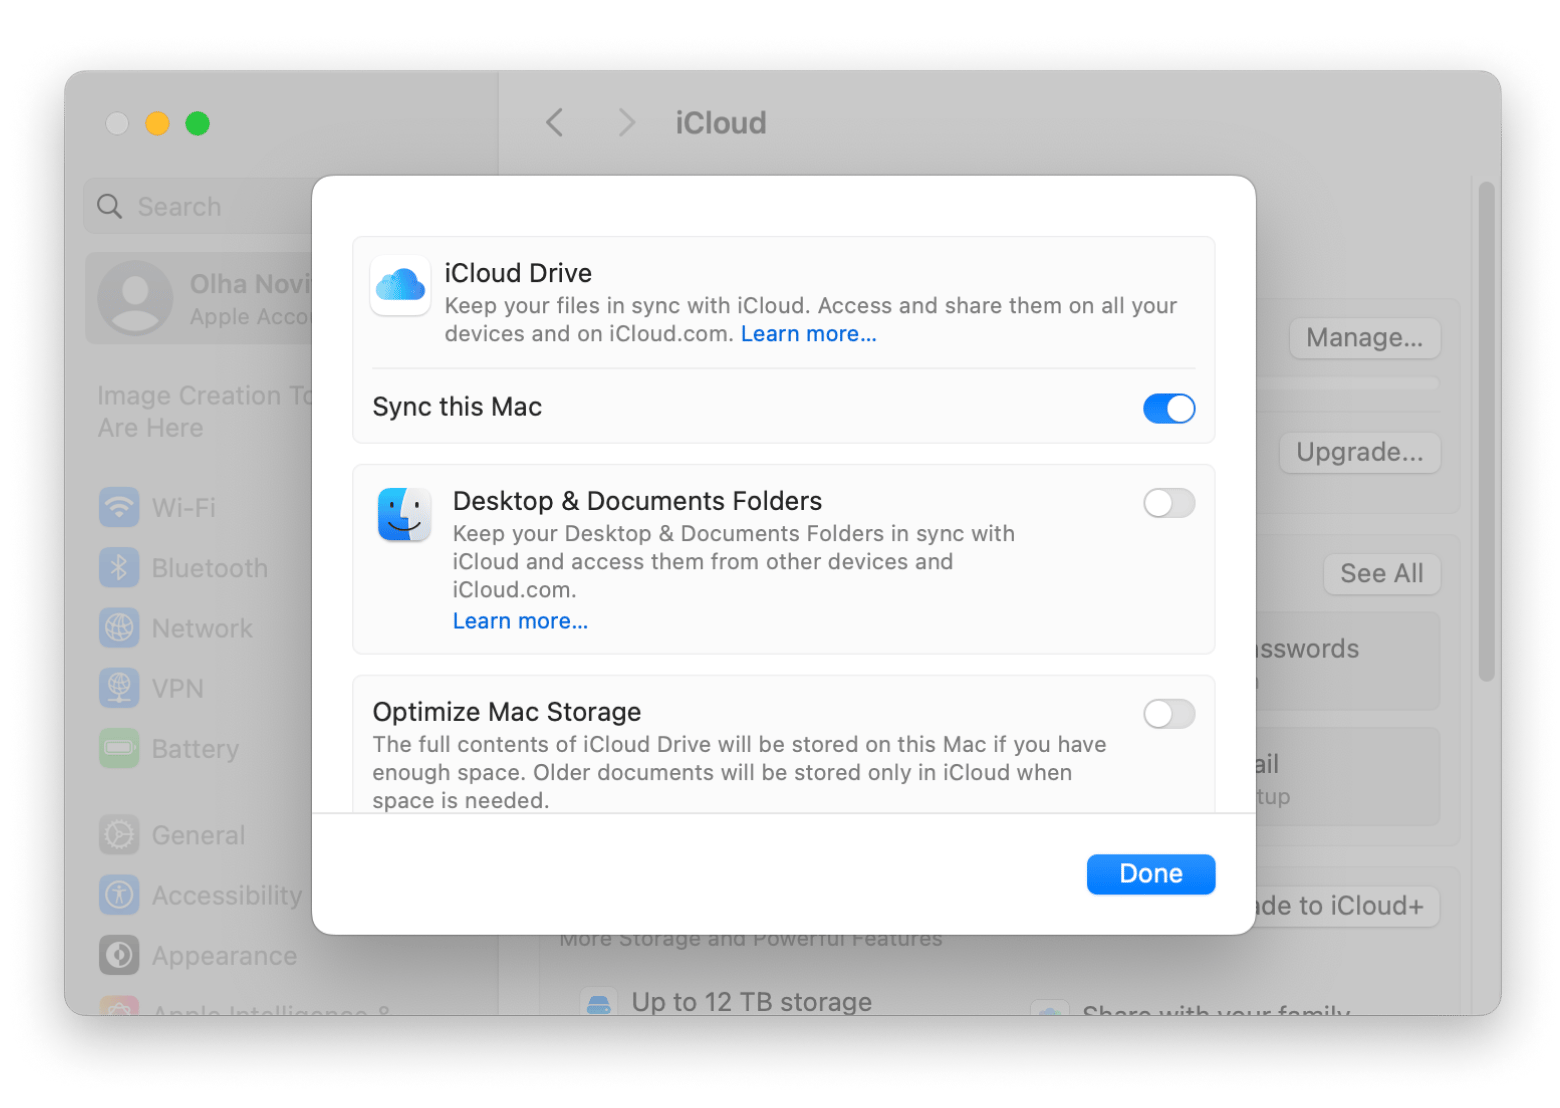The width and height of the screenshot is (1560, 1108).
Task: Click the storage icon beside 'Up to 12 TB storage'
Action: pyautogui.click(x=598, y=1003)
